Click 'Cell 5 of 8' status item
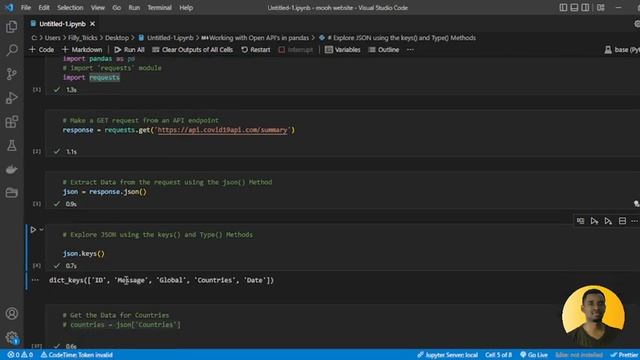 click(x=498, y=355)
